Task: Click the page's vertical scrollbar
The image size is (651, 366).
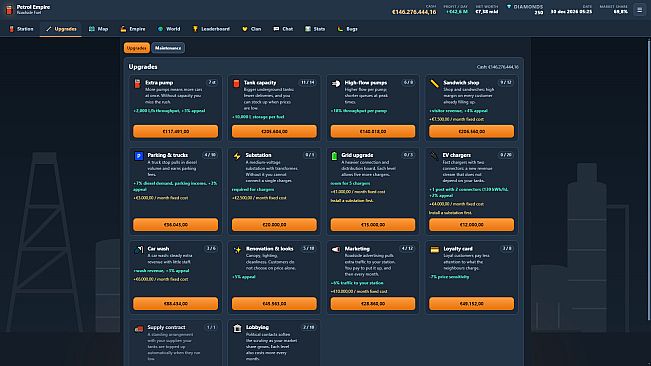Action: pyautogui.click(x=649, y=178)
